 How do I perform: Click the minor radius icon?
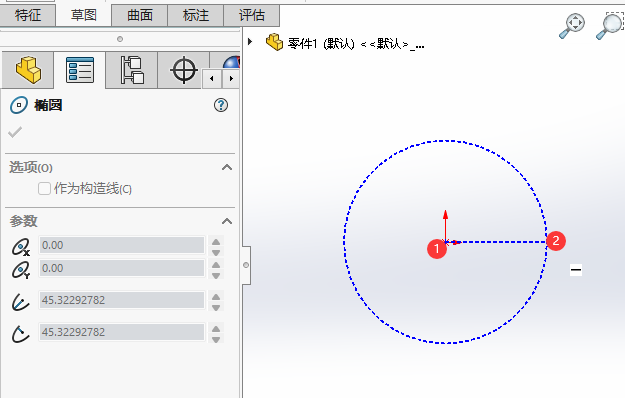(x=20, y=334)
